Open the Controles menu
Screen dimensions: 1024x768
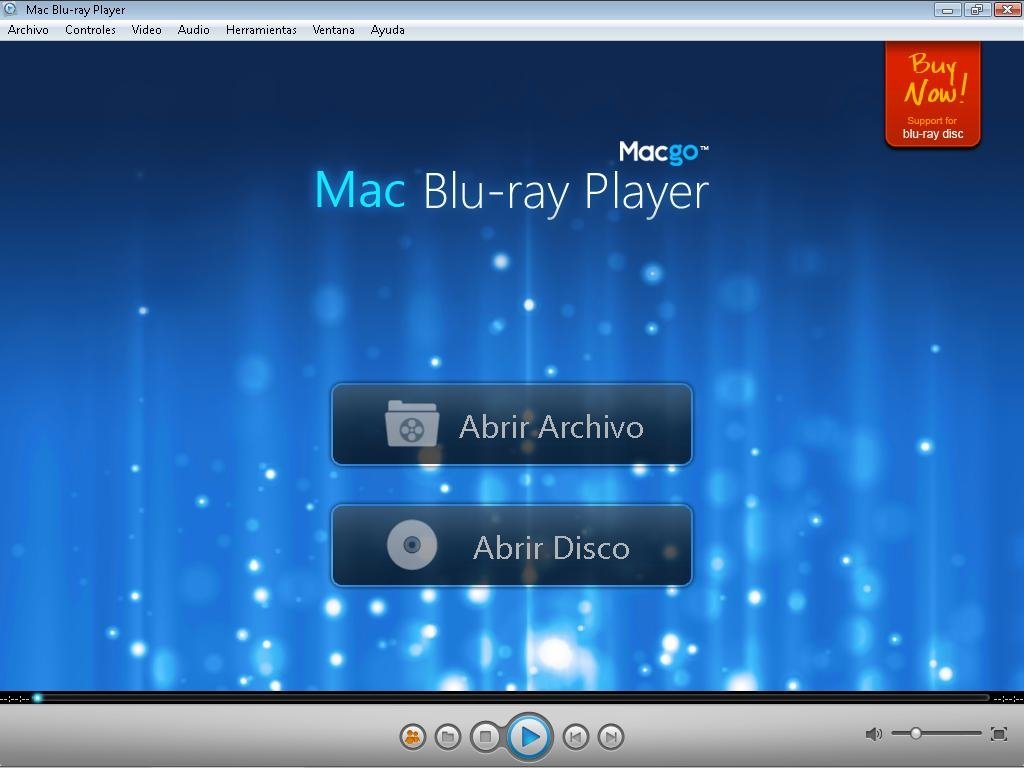coord(90,30)
